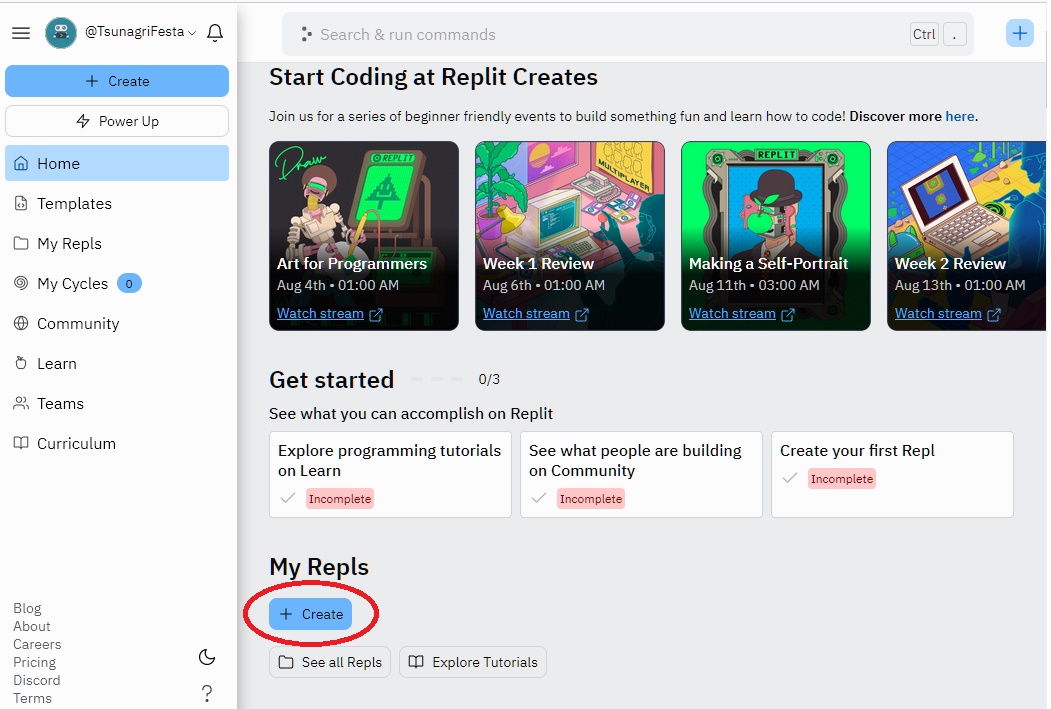1051x709 pixels.
Task: Open Community in the sidebar
Action: [x=117, y=324]
